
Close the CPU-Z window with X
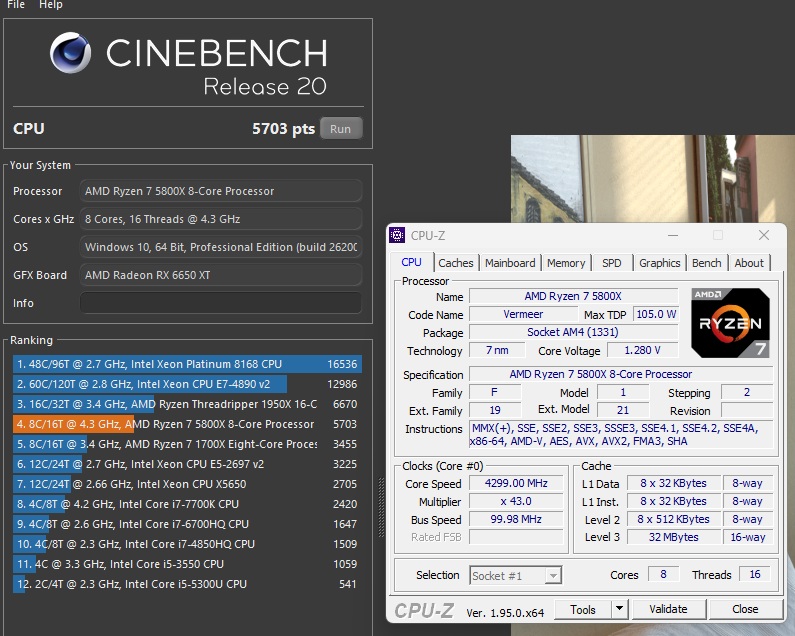764,235
